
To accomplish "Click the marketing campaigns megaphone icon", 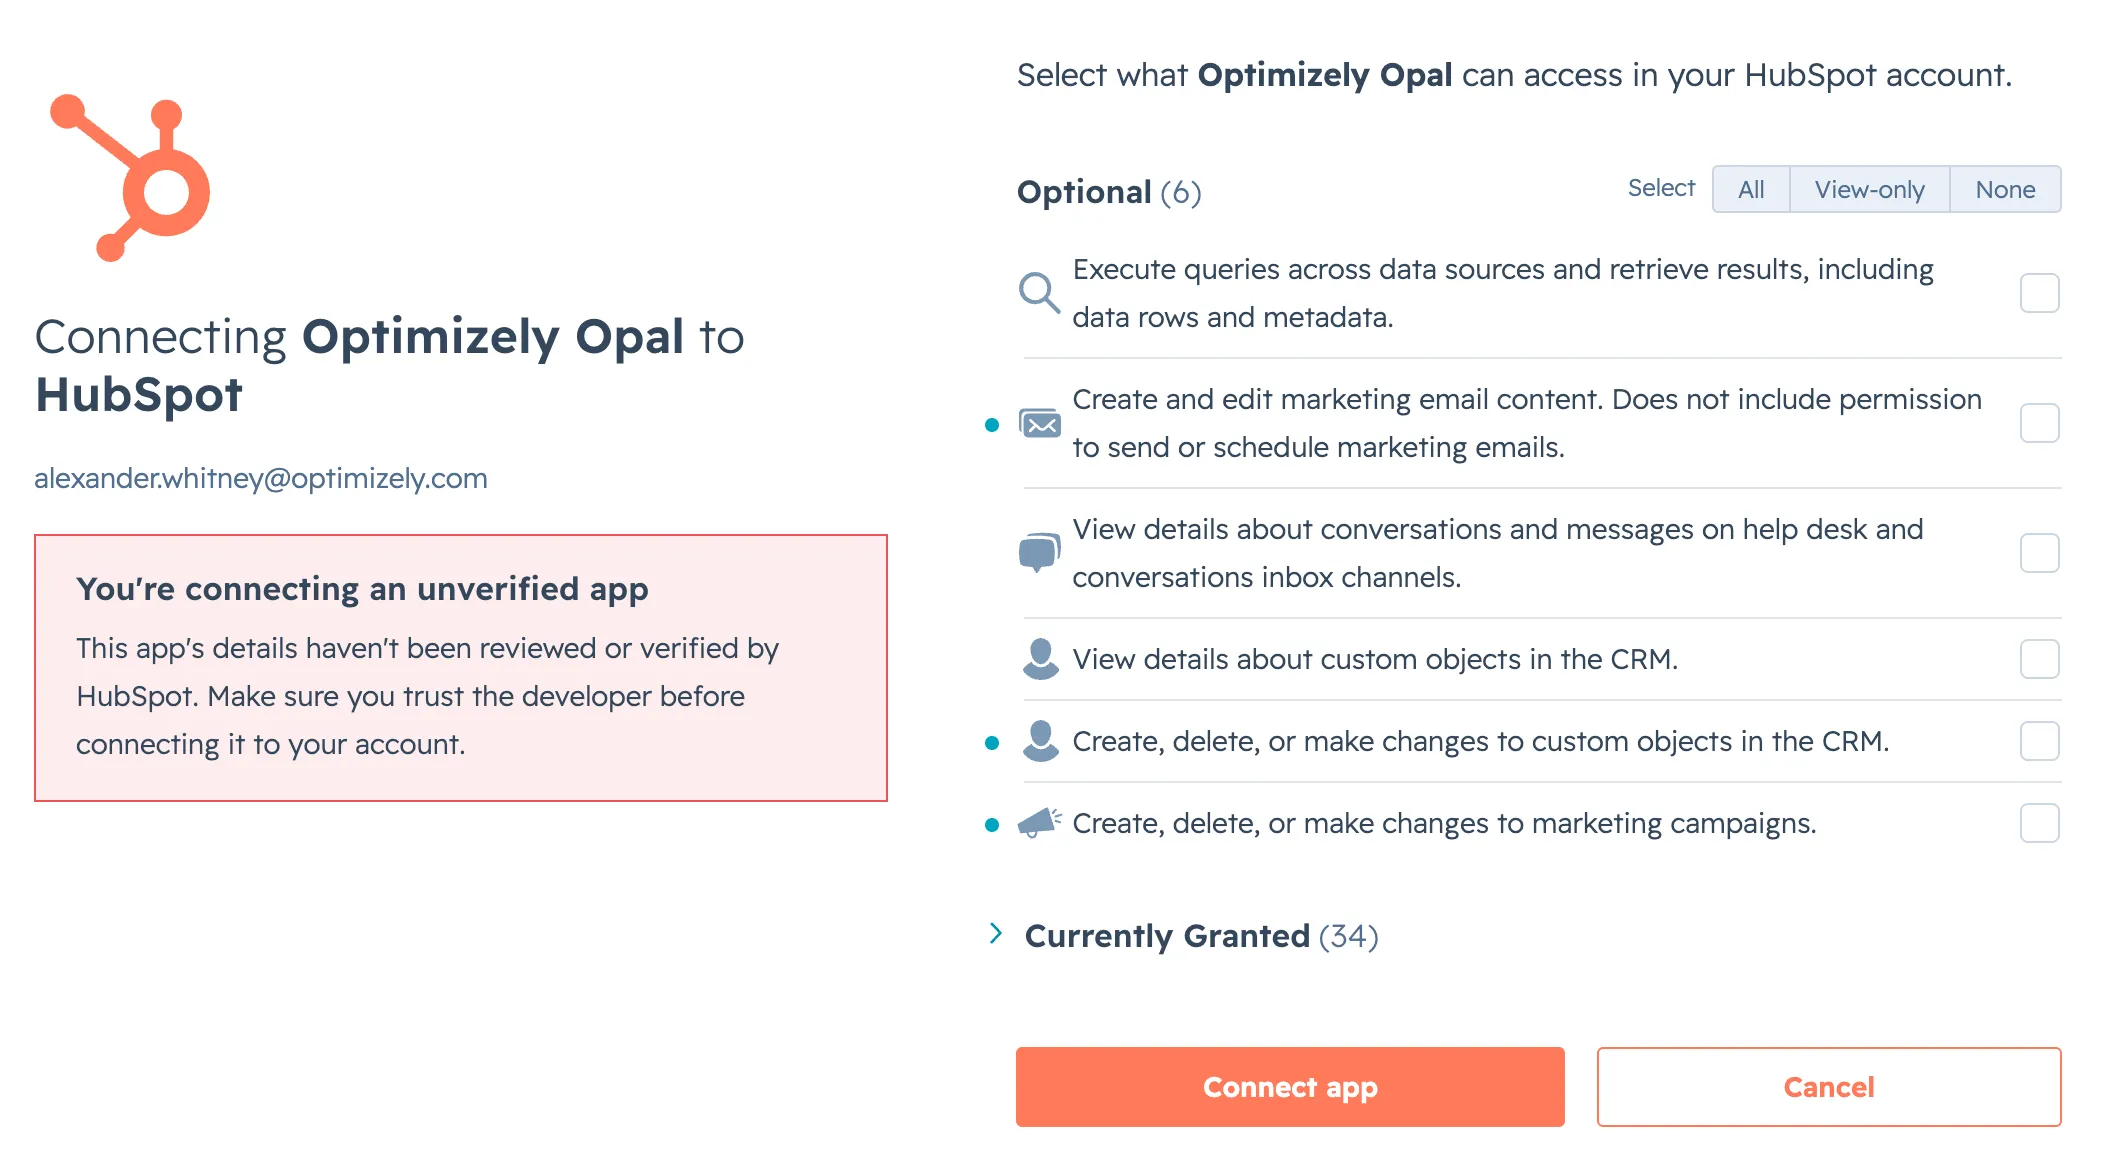I will [x=1039, y=822].
